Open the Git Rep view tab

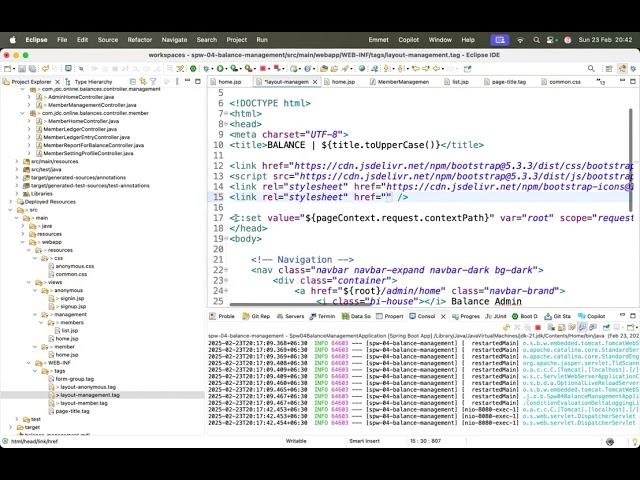(256, 316)
